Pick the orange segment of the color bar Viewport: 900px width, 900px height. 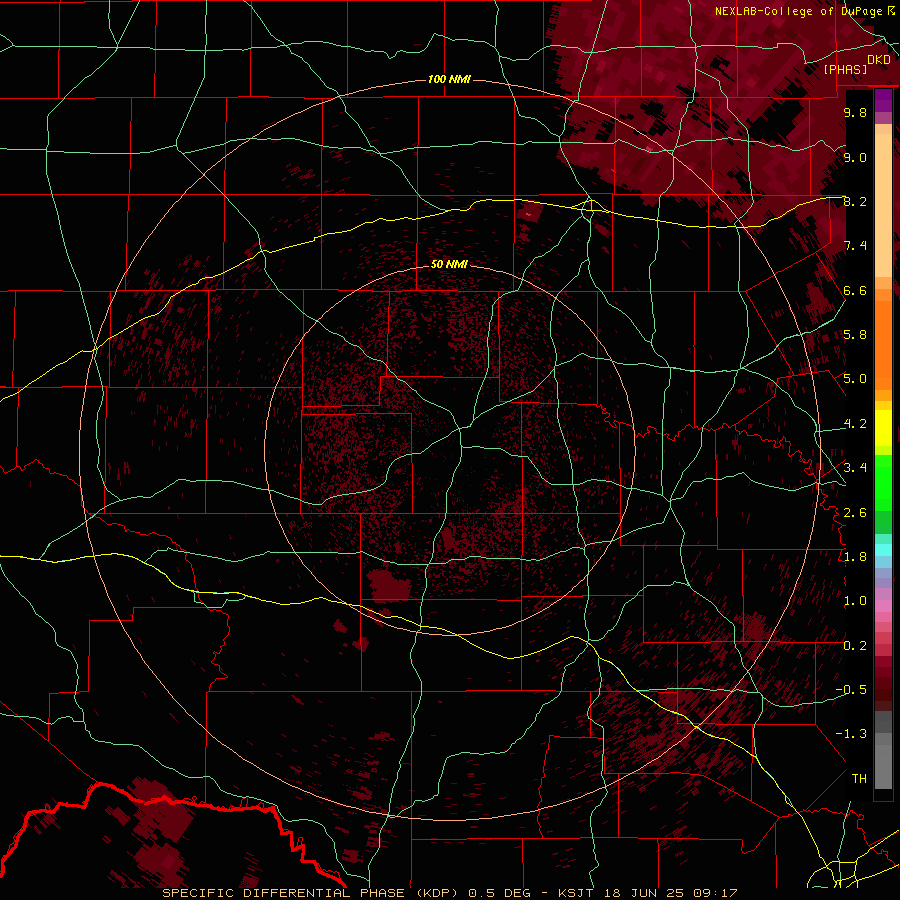pos(883,344)
